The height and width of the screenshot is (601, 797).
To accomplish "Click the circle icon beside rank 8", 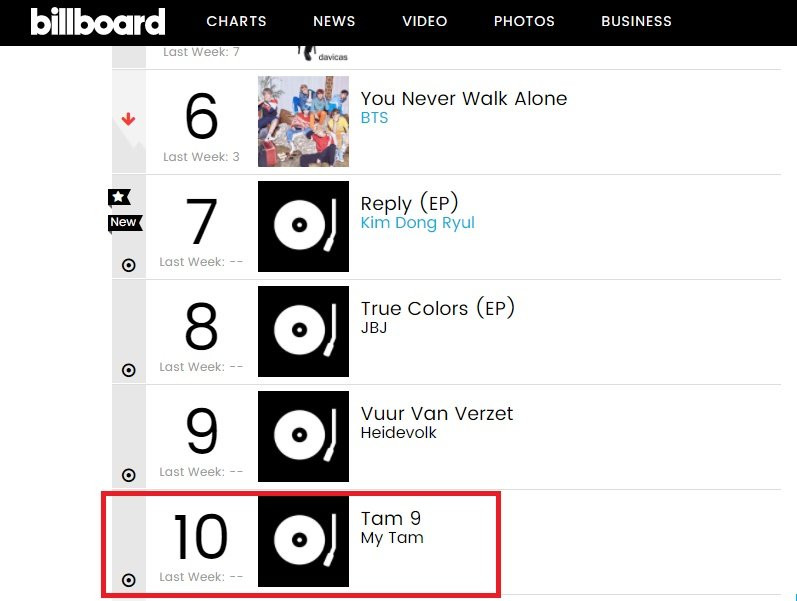I will 128,370.
